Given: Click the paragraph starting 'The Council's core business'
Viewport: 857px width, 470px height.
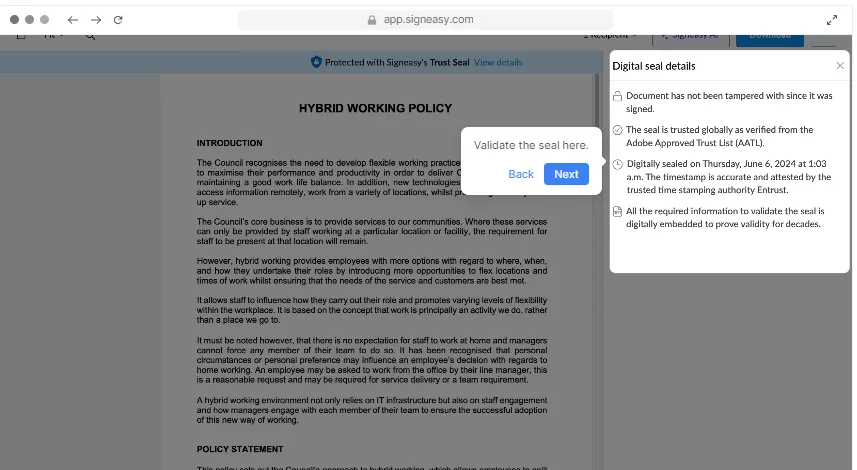Looking at the screenshot, I should tap(372, 231).
